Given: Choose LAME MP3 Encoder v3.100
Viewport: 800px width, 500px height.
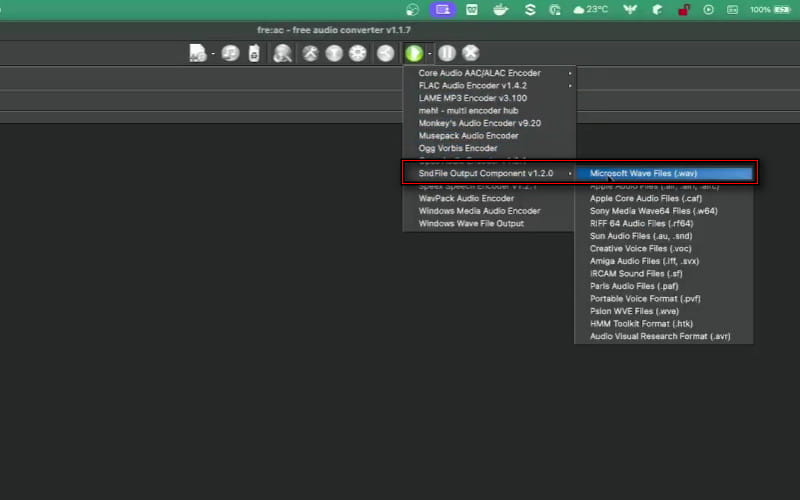Looking at the screenshot, I should [472, 98].
